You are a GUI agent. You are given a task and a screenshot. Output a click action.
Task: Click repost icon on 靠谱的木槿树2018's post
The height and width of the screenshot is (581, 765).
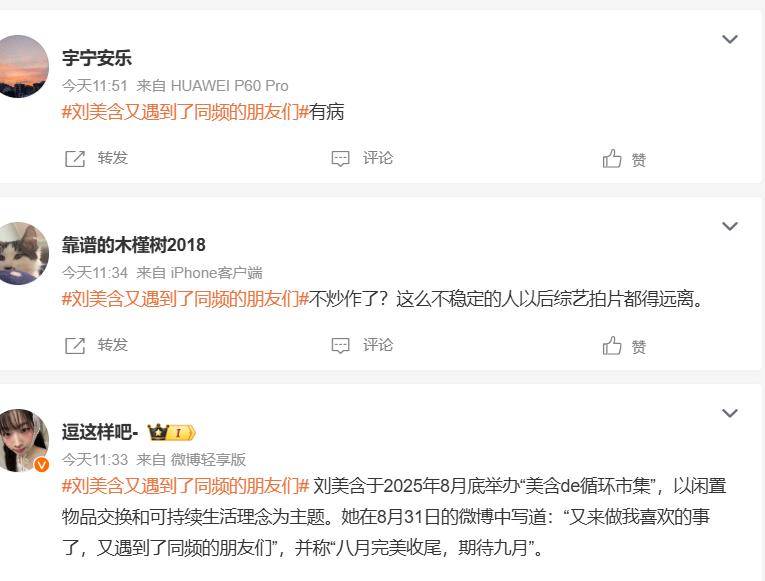pyautogui.click(x=75, y=345)
